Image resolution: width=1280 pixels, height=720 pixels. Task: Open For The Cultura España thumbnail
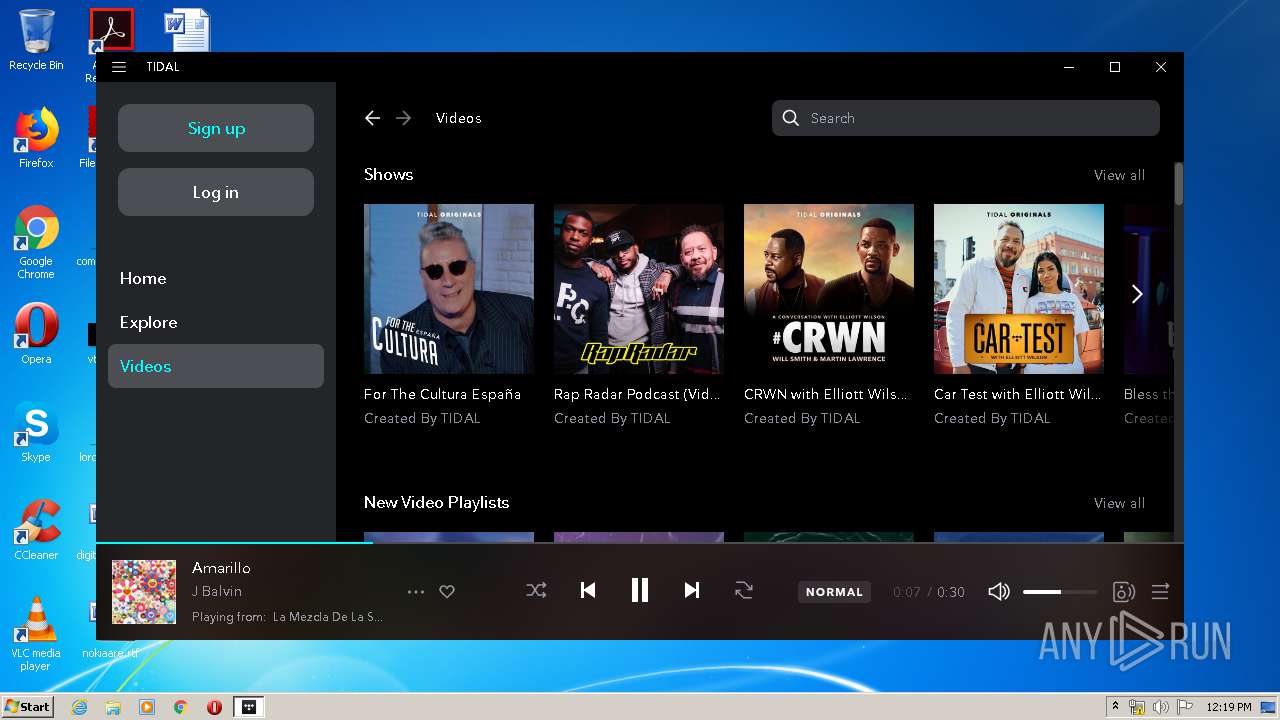(x=449, y=289)
